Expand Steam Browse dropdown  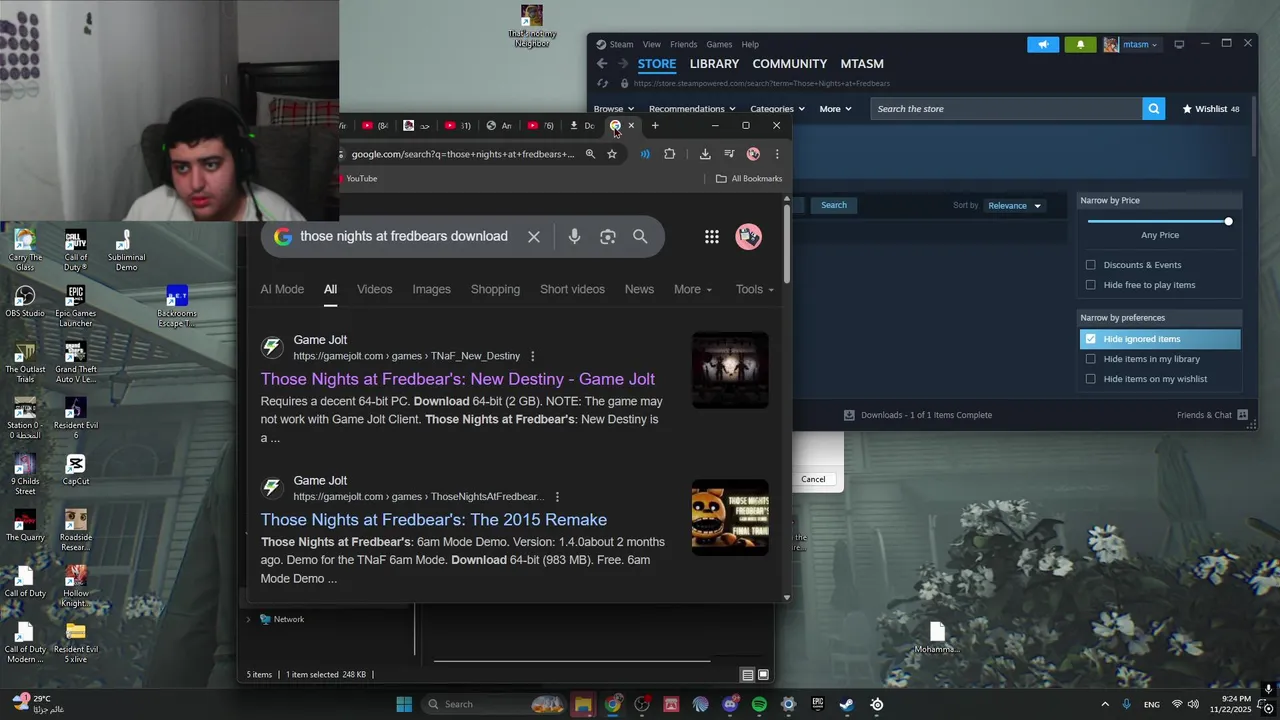[x=613, y=109]
